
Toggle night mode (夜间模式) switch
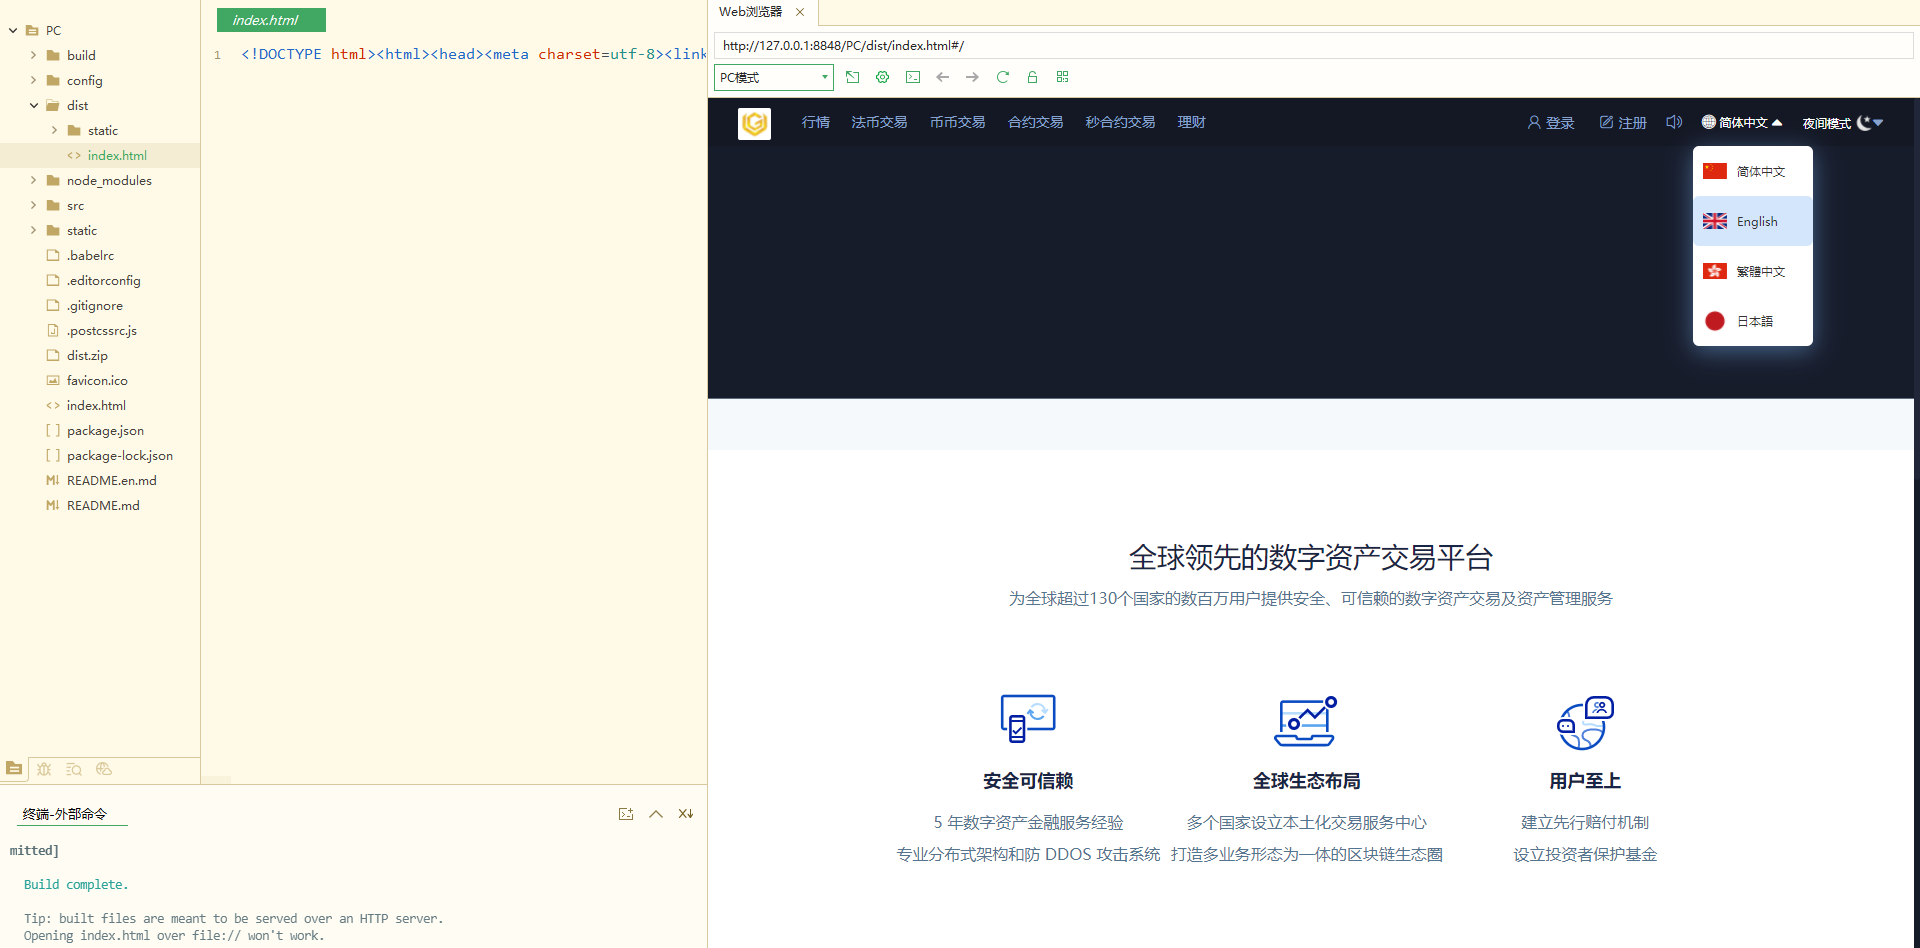pyautogui.click(x=1842, y=123)
